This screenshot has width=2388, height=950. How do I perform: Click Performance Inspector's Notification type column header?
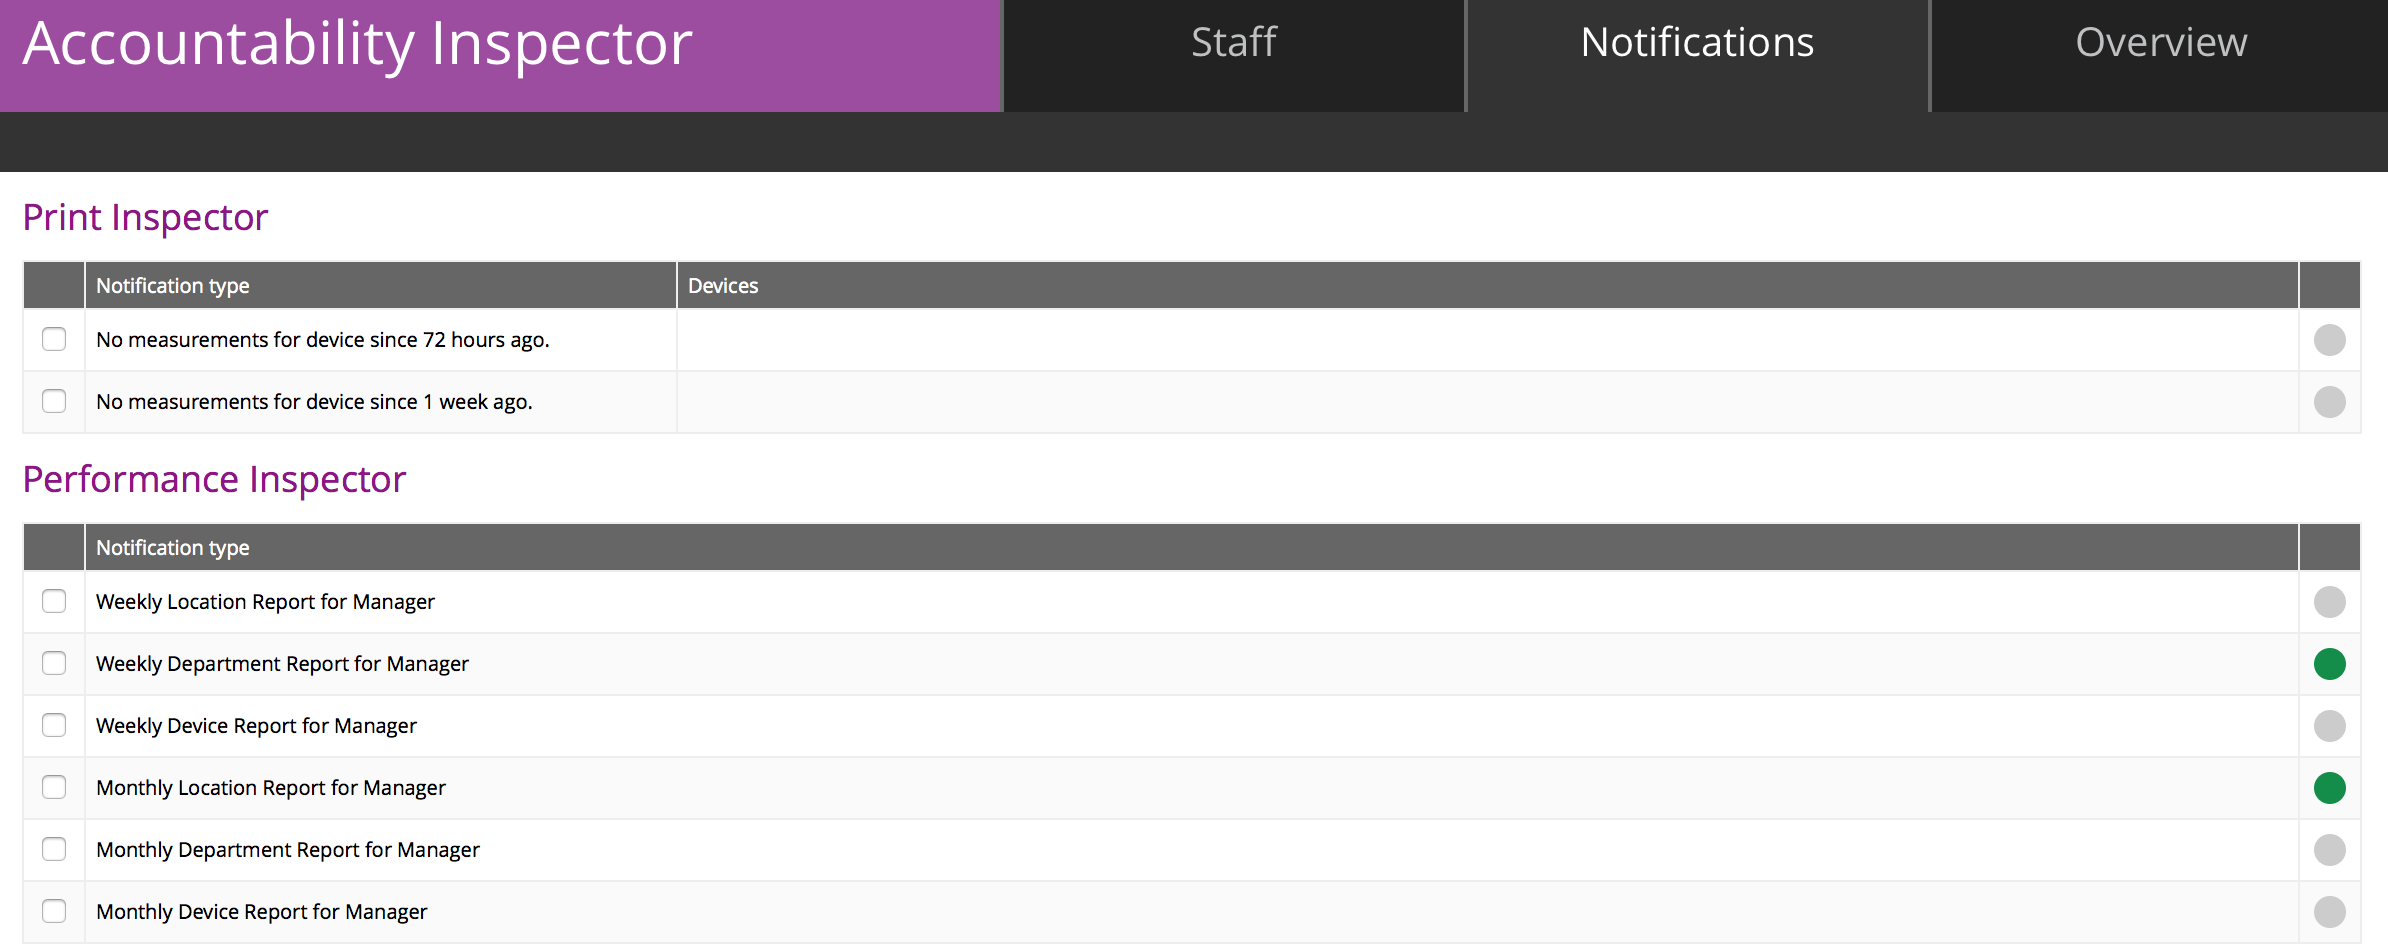click(x=1192, y=548)
